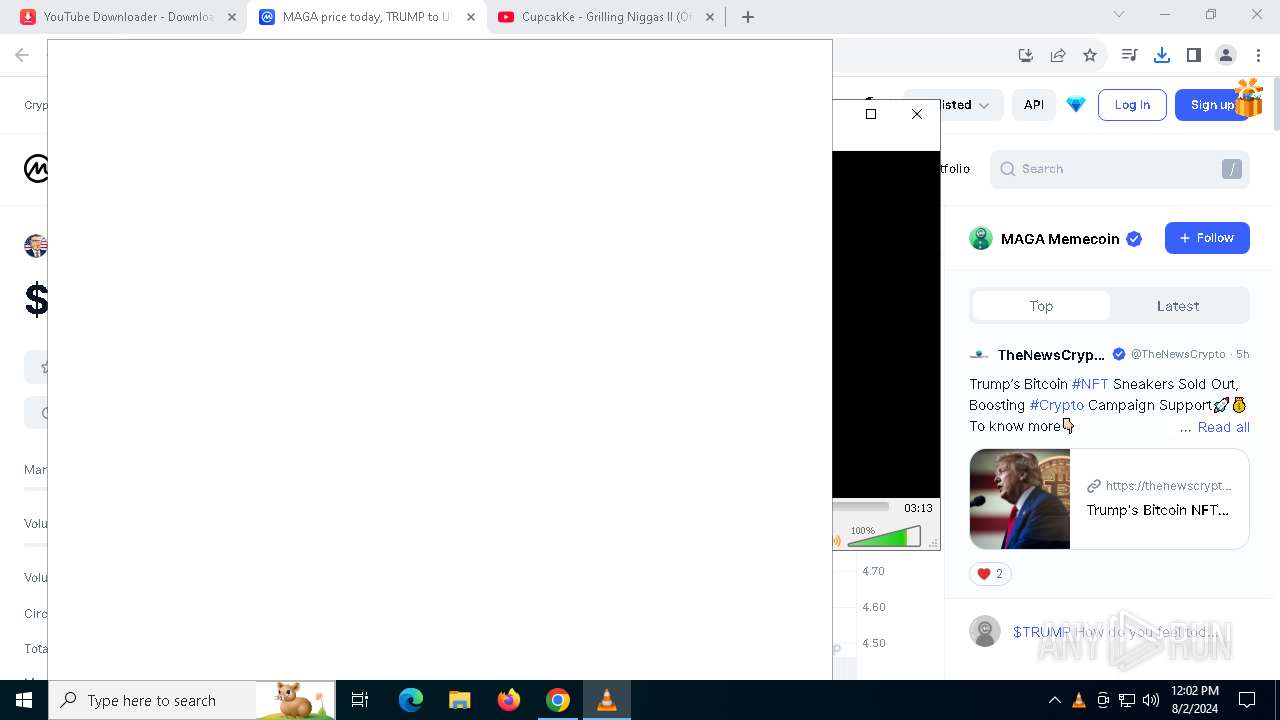
Task: Open the taskbar clock and date
Action: point(1194,700)
